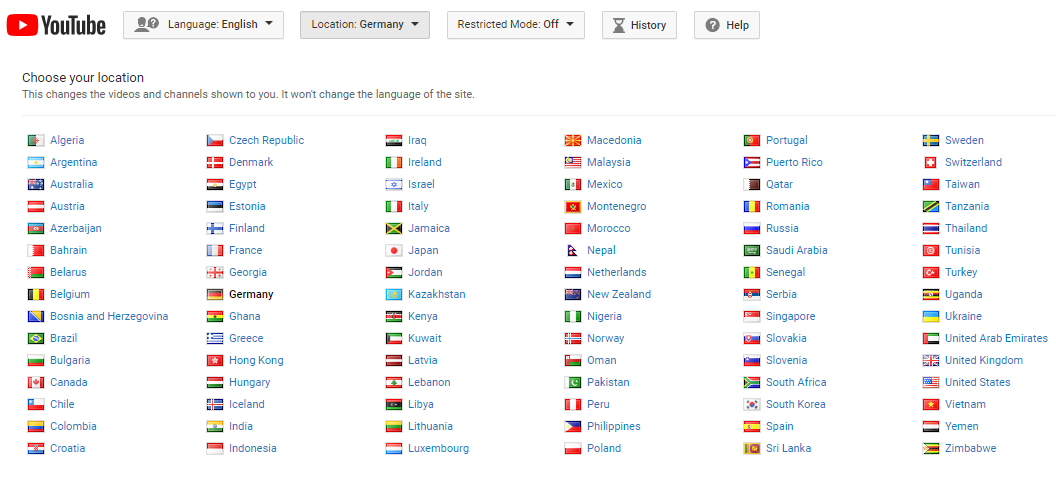Click the Sri Lanka flag icon
Viewport: 1056px width, 485px height.
(752, 449)
